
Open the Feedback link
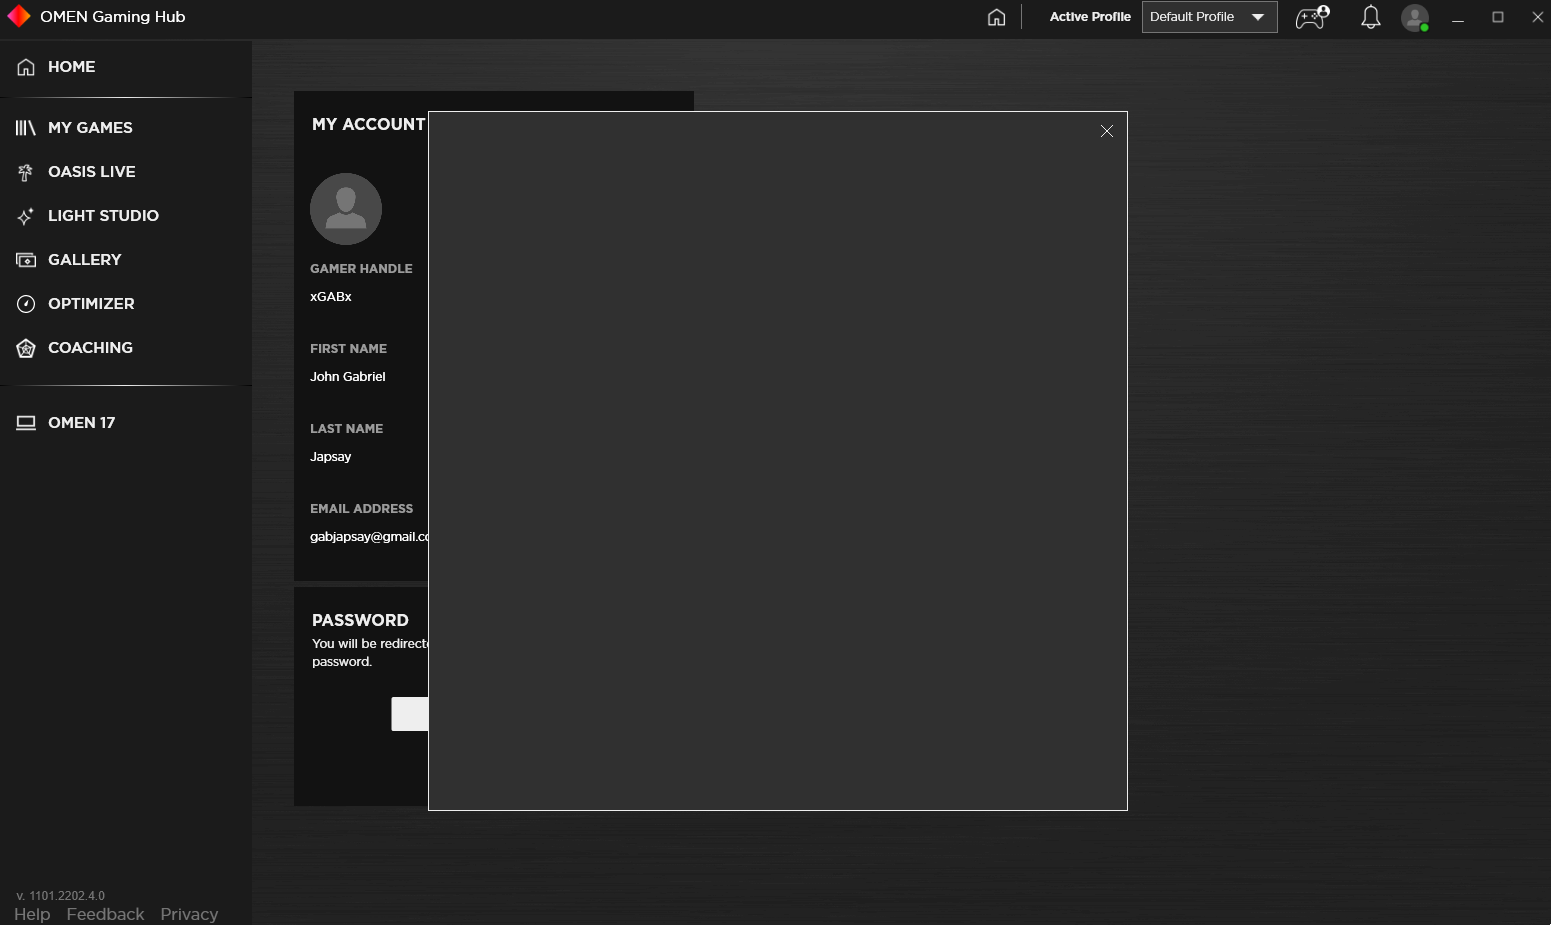(105, 914)
